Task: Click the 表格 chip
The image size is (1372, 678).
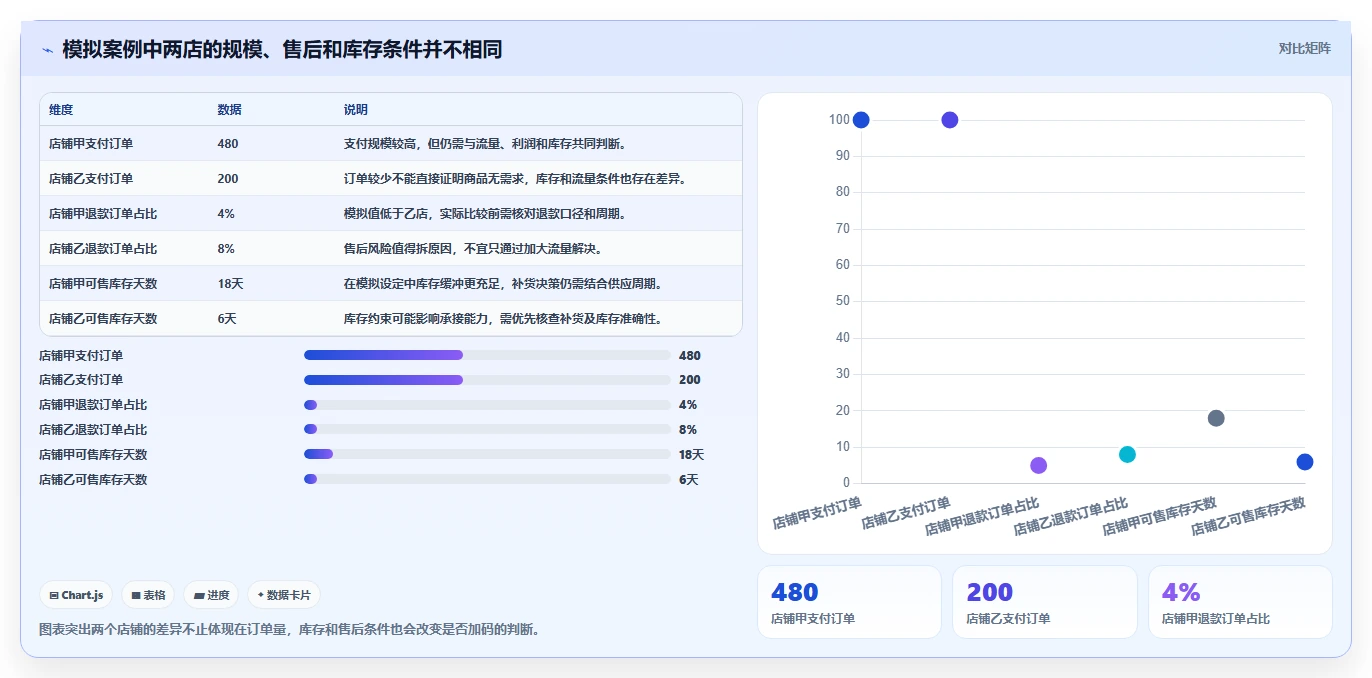Action: 148,595
